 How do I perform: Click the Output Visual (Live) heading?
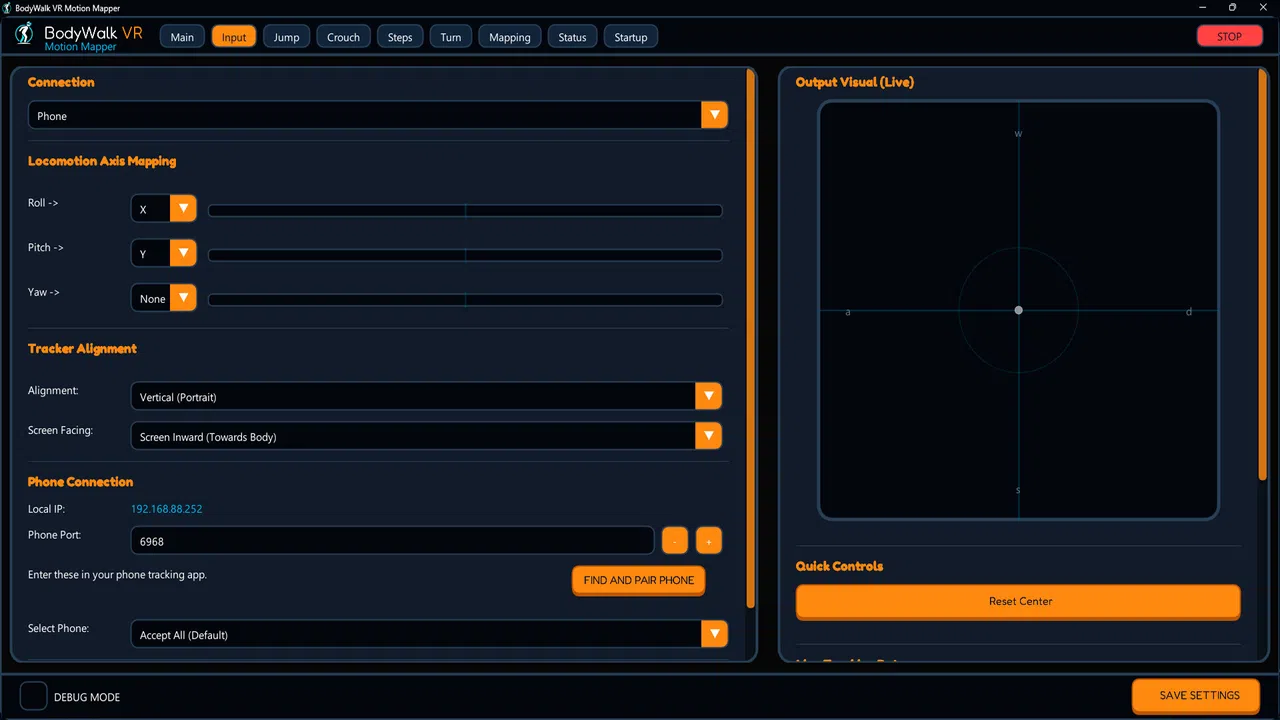(854, 82)
